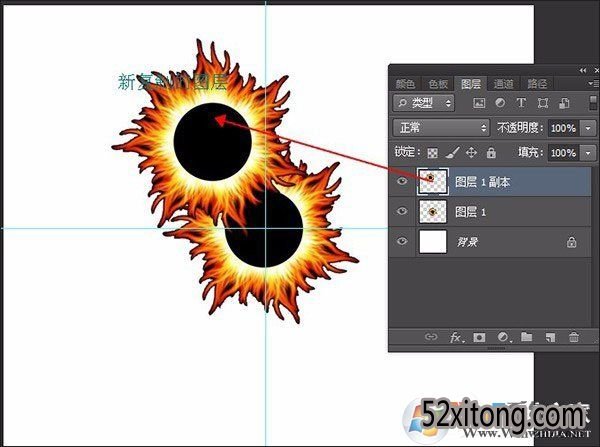Collapse panel with double-arrow icon

(583, 70)
